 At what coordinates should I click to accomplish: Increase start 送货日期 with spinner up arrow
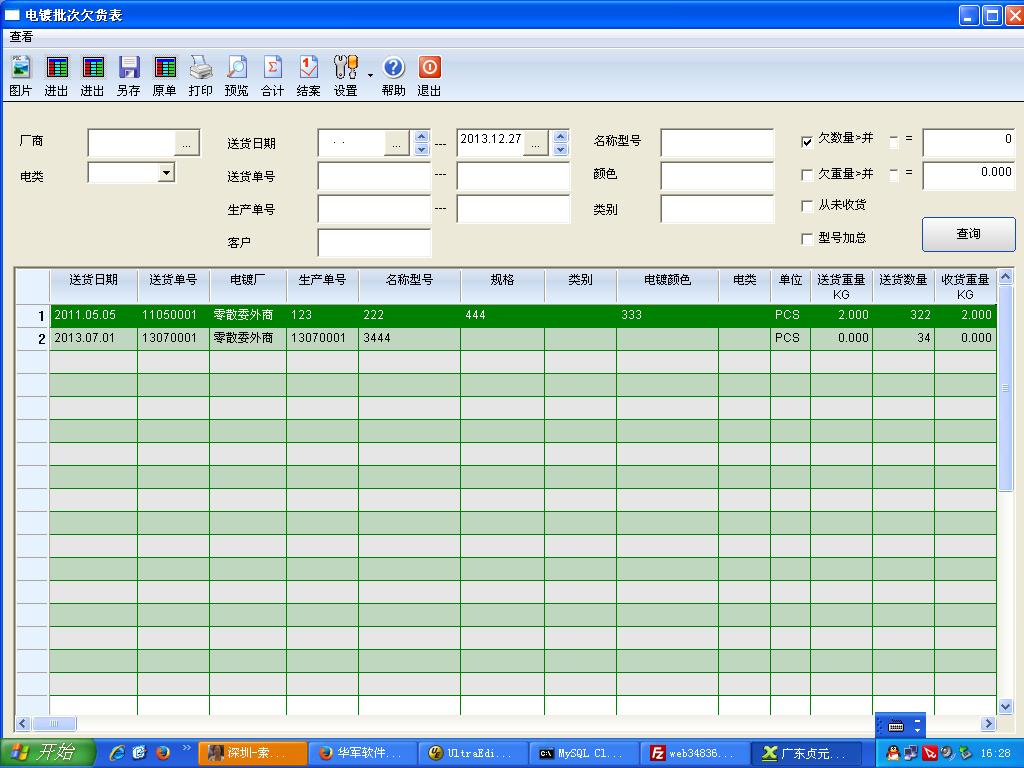point(421,137)
